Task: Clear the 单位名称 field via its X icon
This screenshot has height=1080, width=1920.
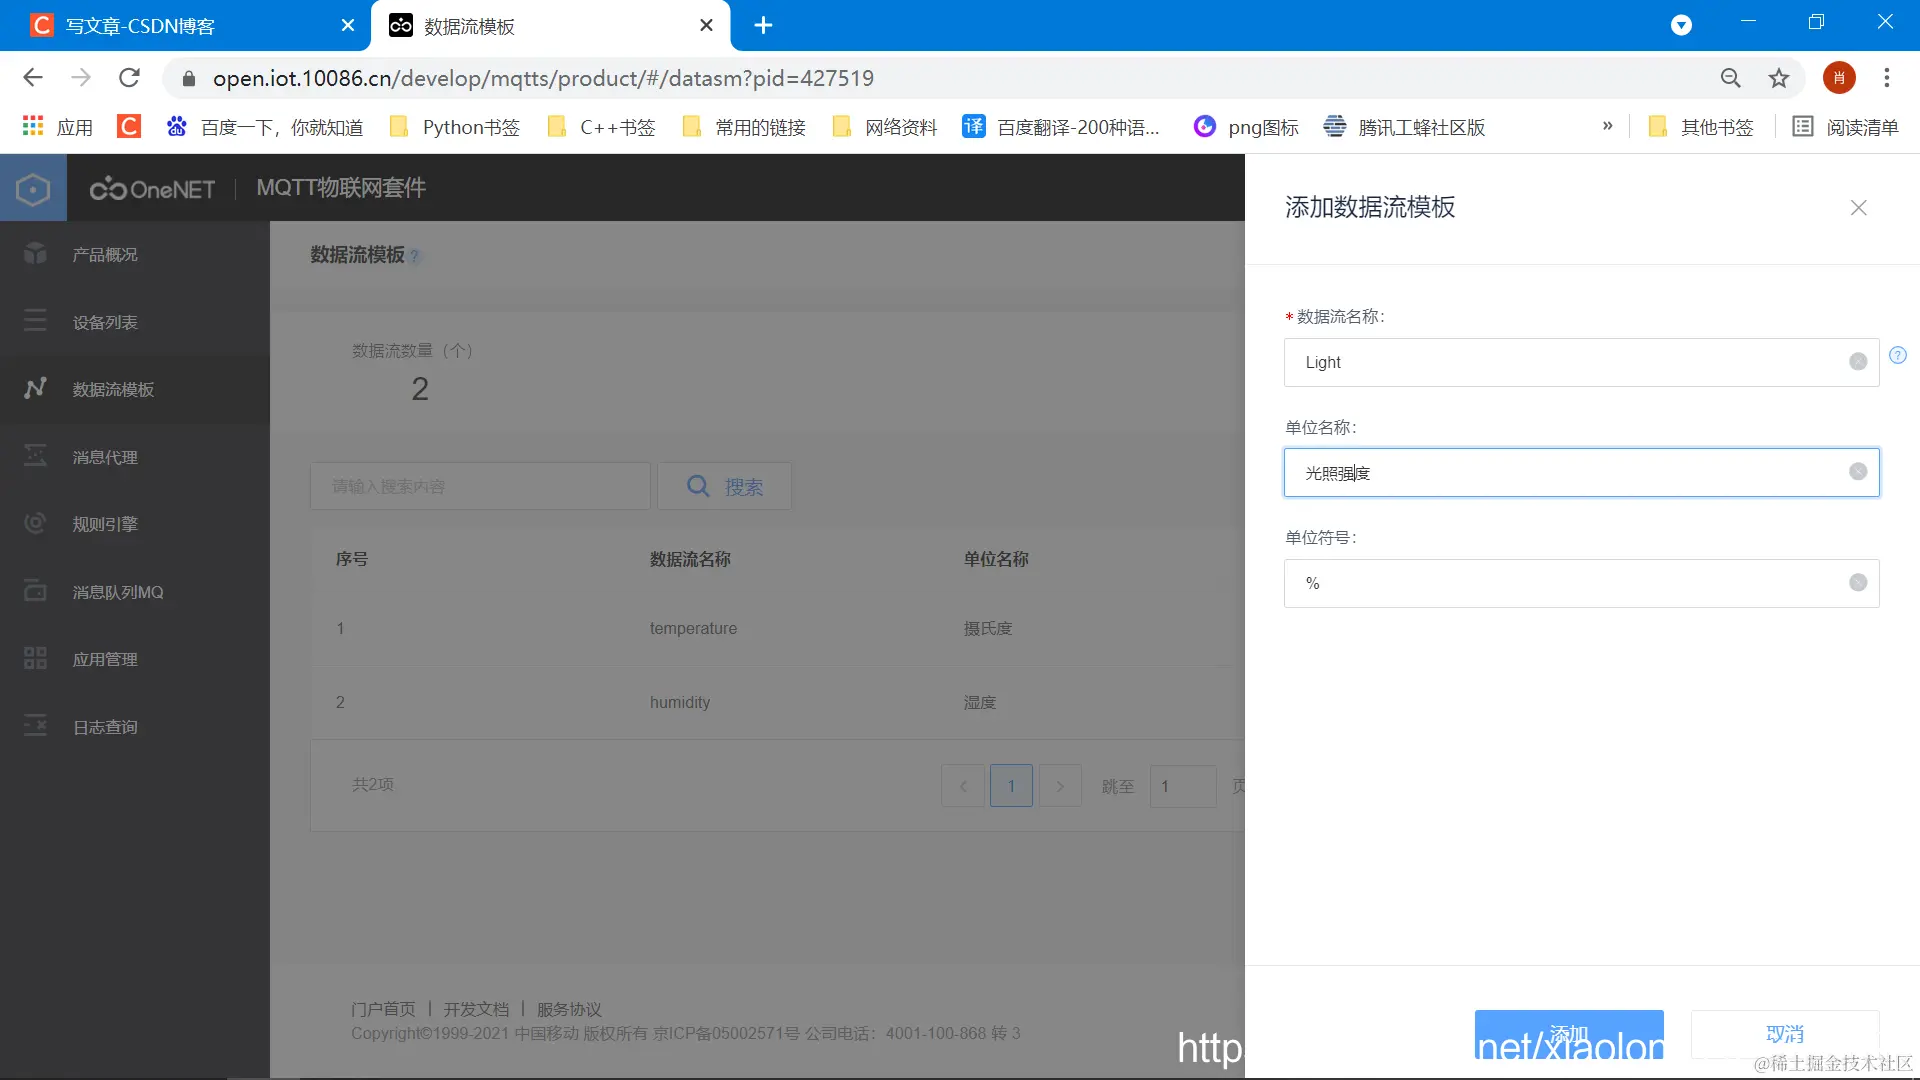Action: 1857,472
